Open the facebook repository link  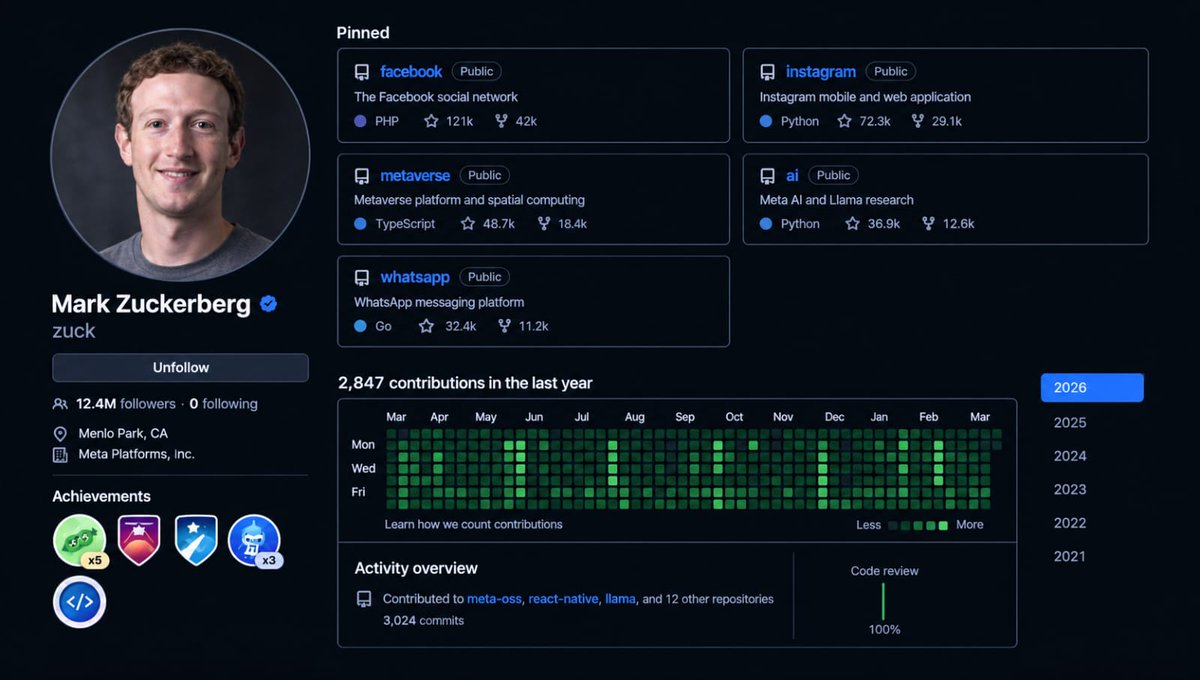coord(411,72)
